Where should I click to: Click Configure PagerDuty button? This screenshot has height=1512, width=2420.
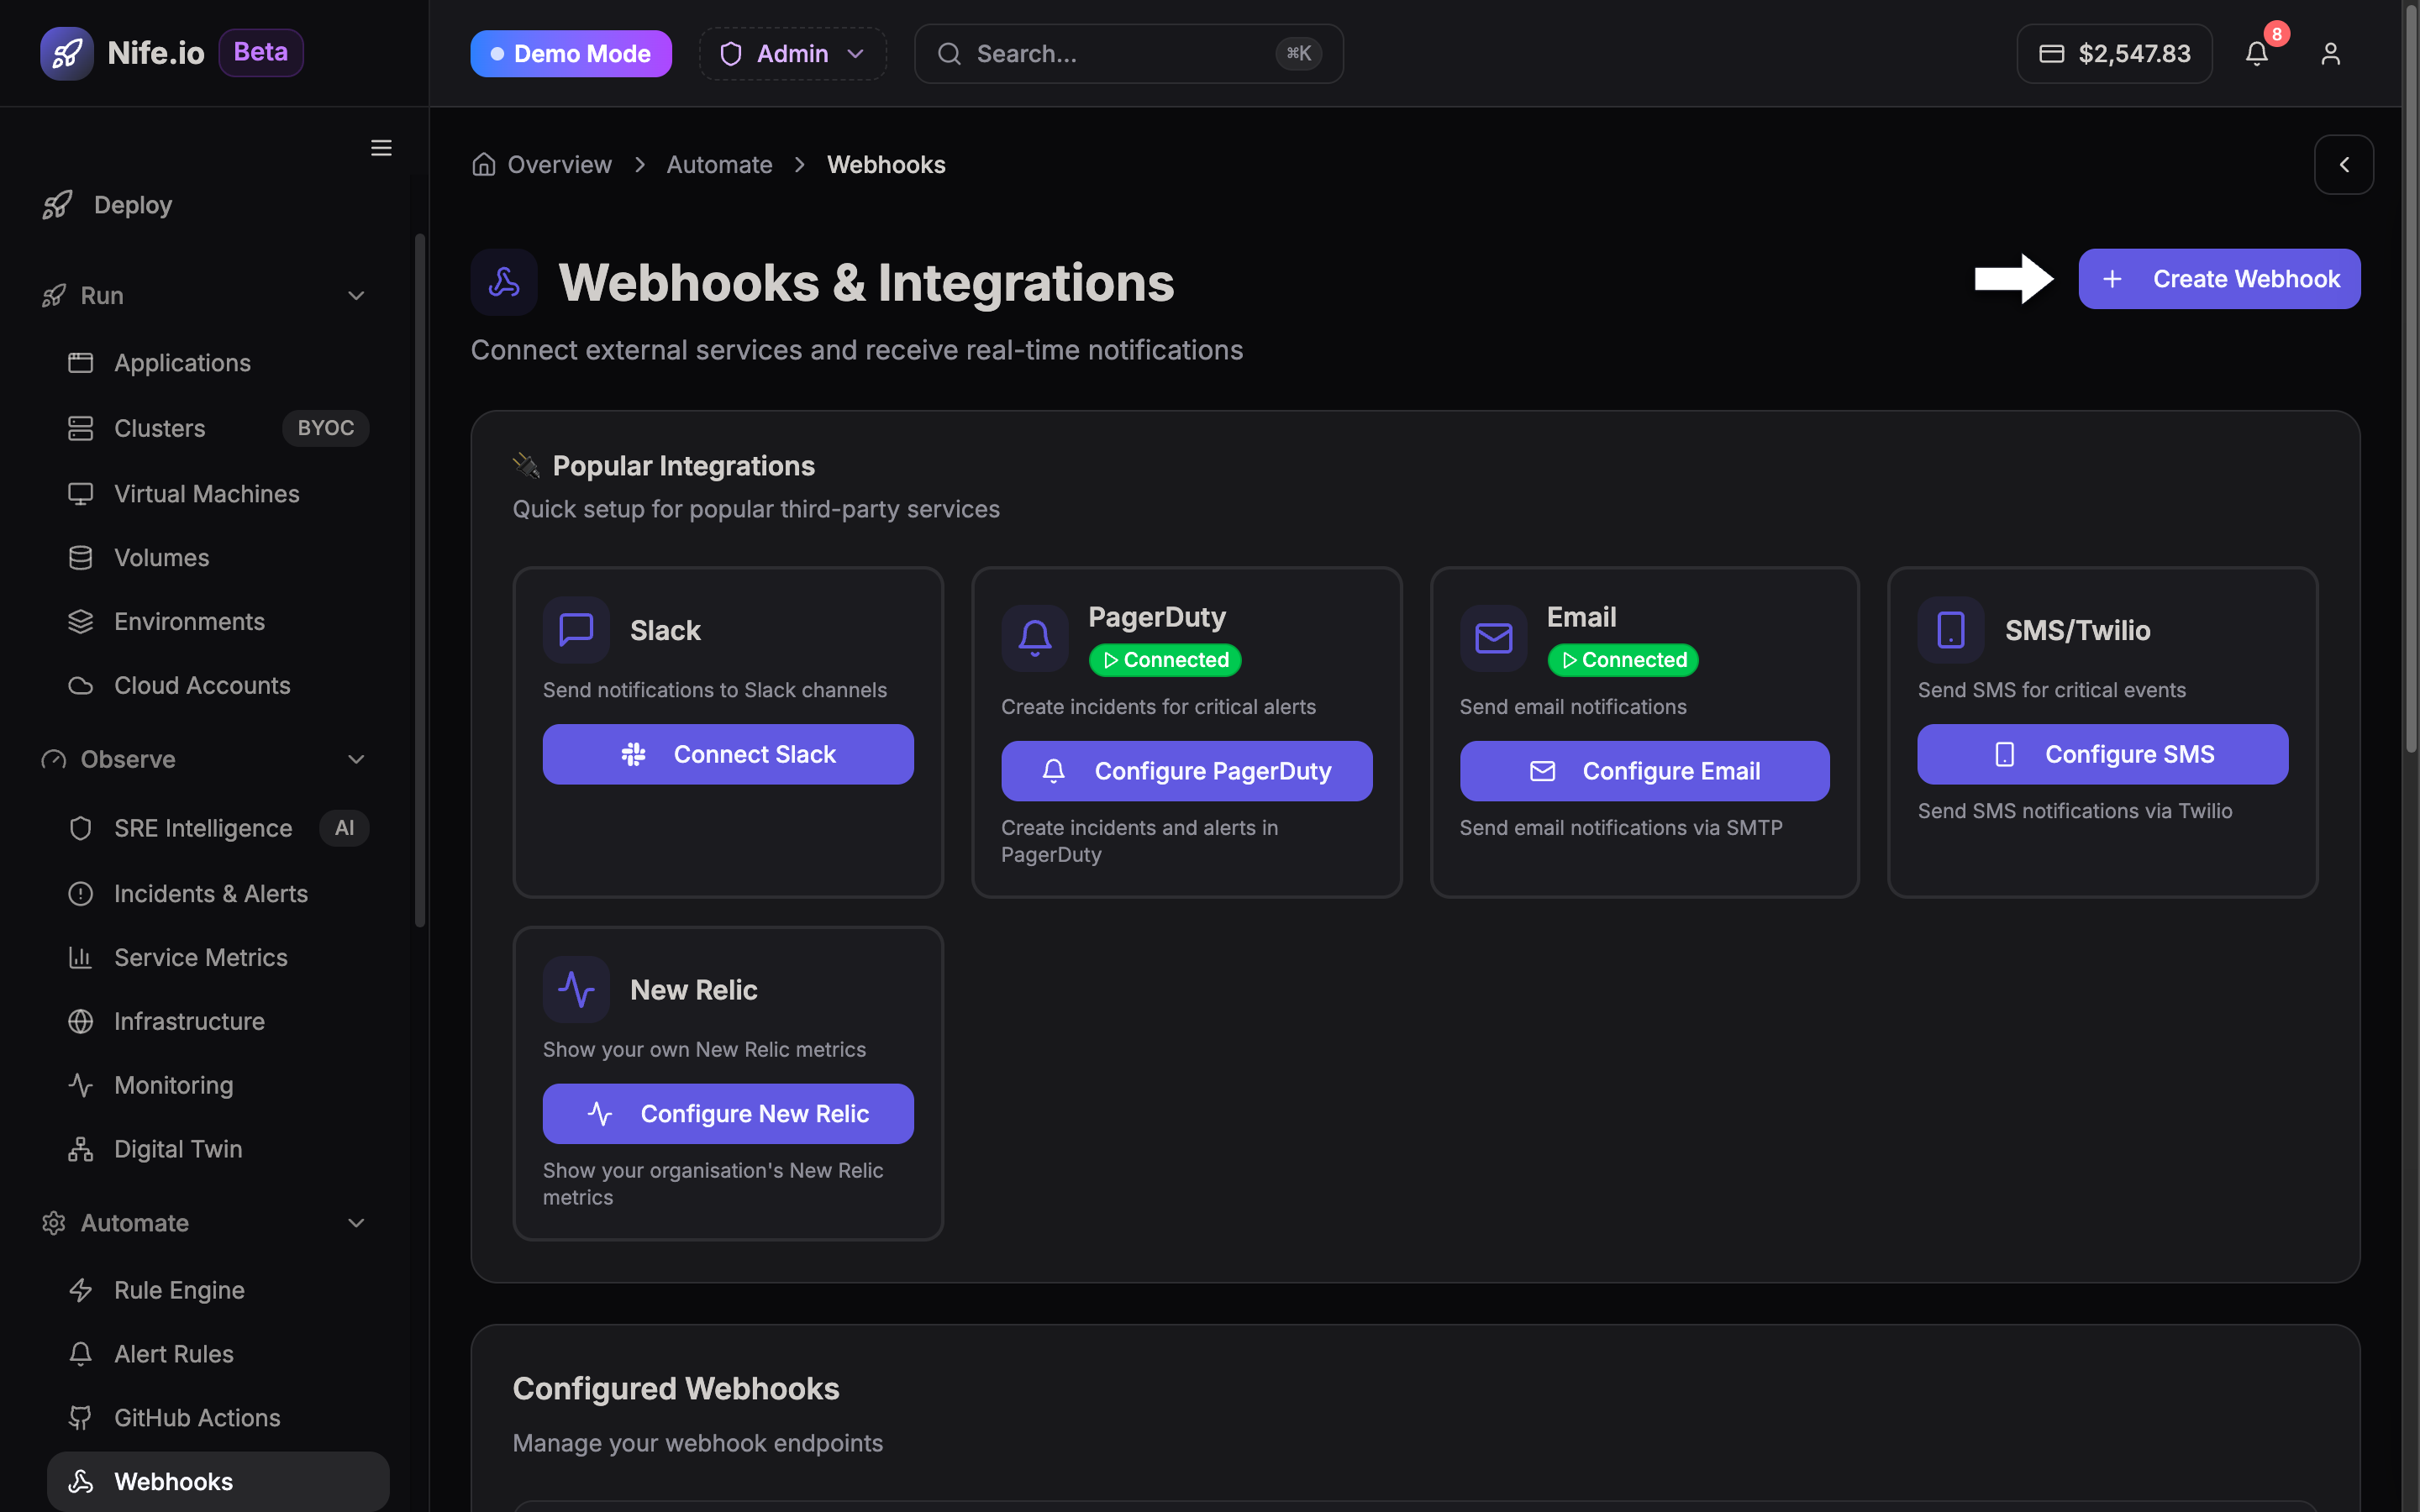1186,771
